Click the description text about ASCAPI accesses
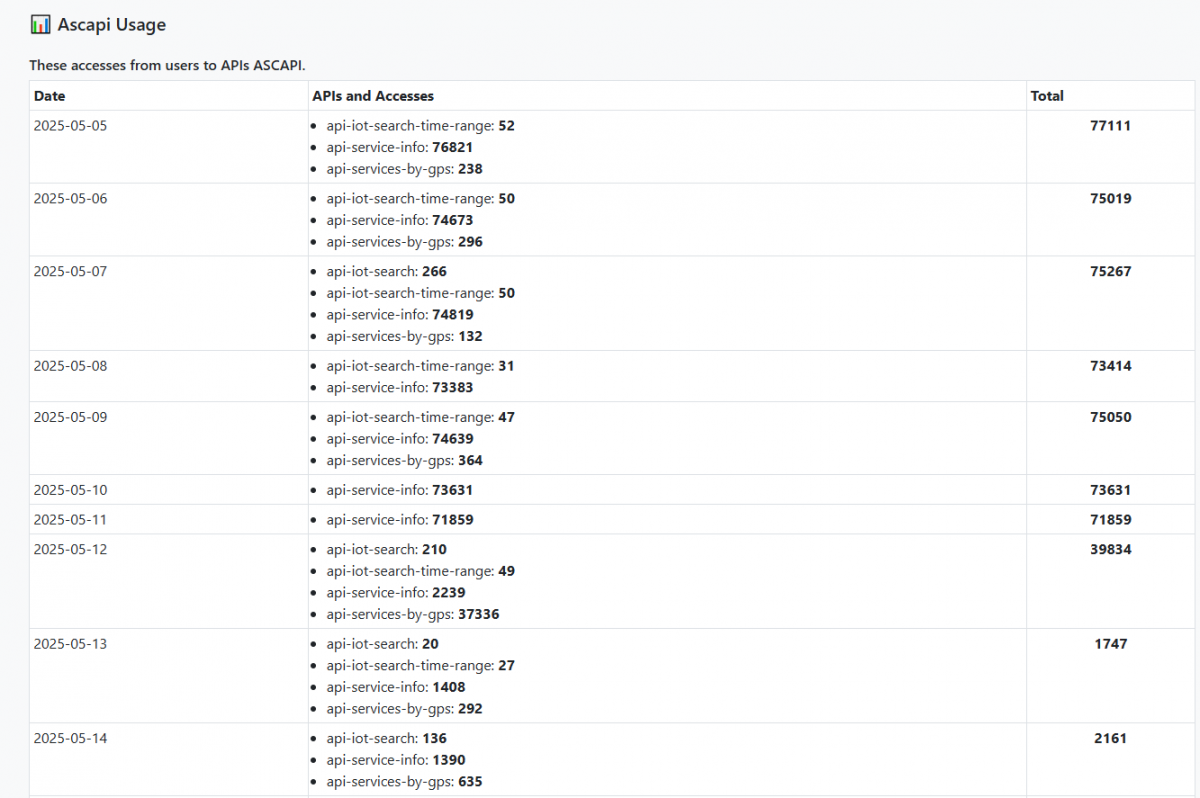 pos(167,65)
